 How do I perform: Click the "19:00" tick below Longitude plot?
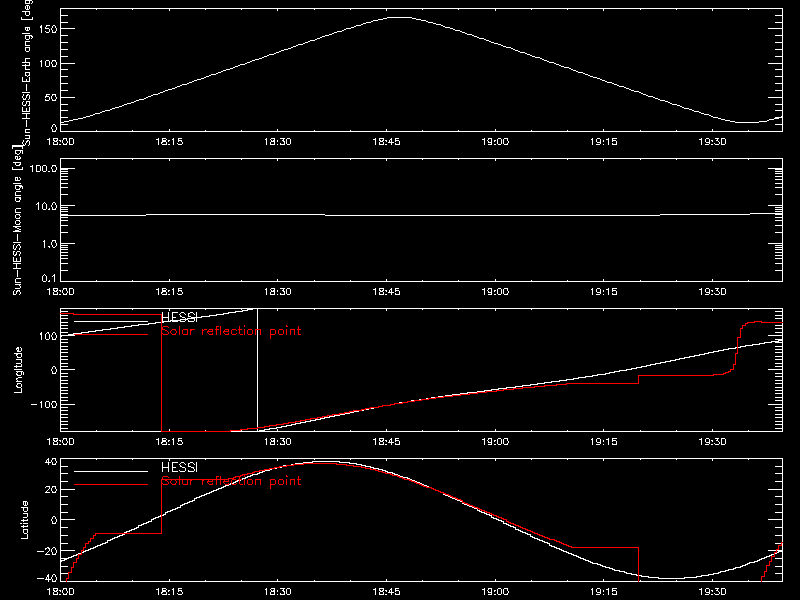point(495,442)
